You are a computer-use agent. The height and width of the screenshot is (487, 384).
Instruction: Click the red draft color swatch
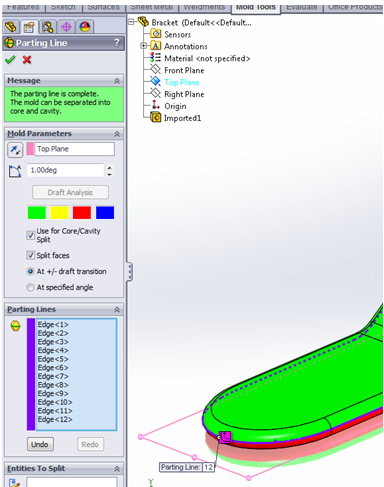[x=82, y=213]
